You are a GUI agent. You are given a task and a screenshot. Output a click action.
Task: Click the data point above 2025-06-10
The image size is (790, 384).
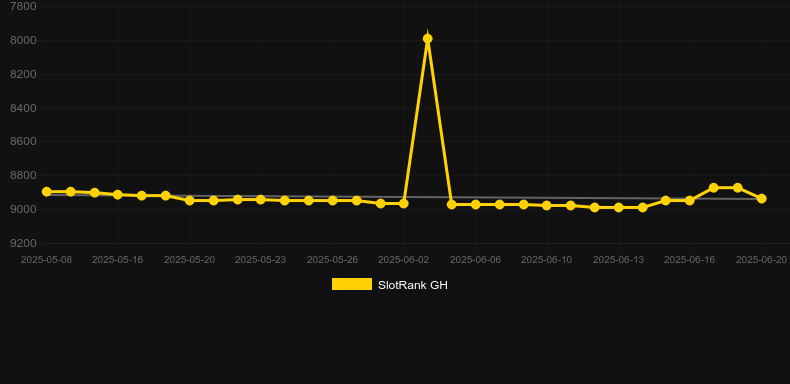pyautogui.click(x=547, y=206)
